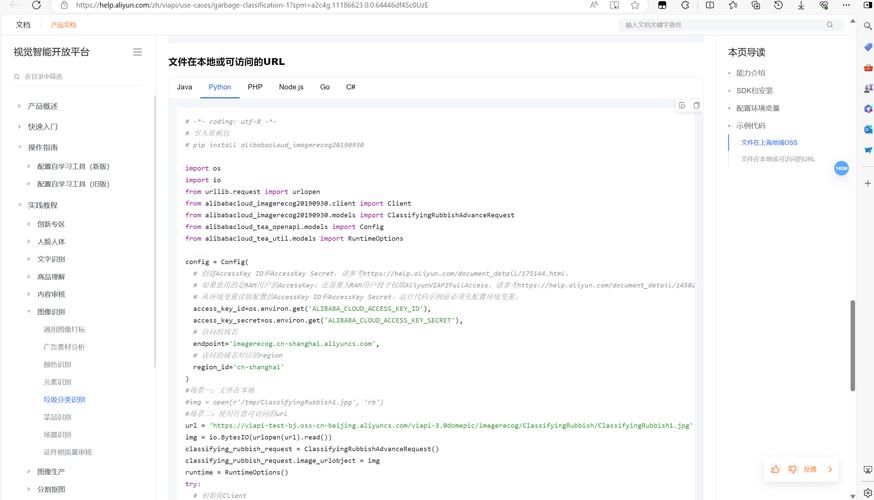Click the search magnifier in document search box

pos(827,24)
